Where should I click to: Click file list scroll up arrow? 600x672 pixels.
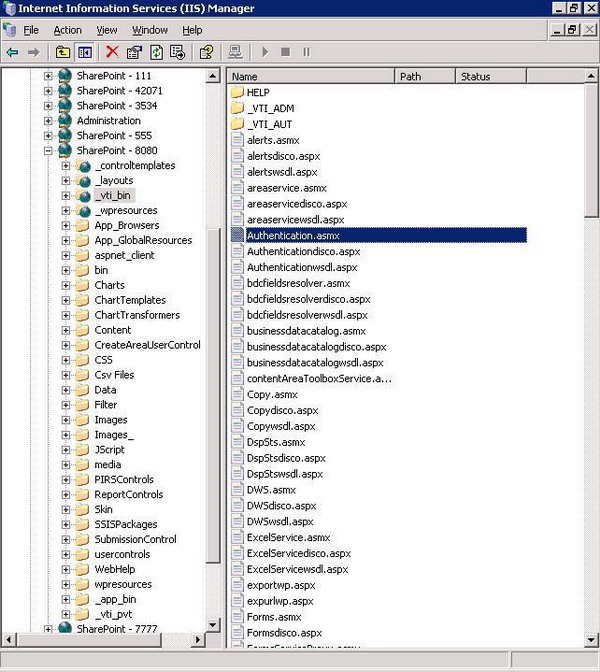[591, 76]
